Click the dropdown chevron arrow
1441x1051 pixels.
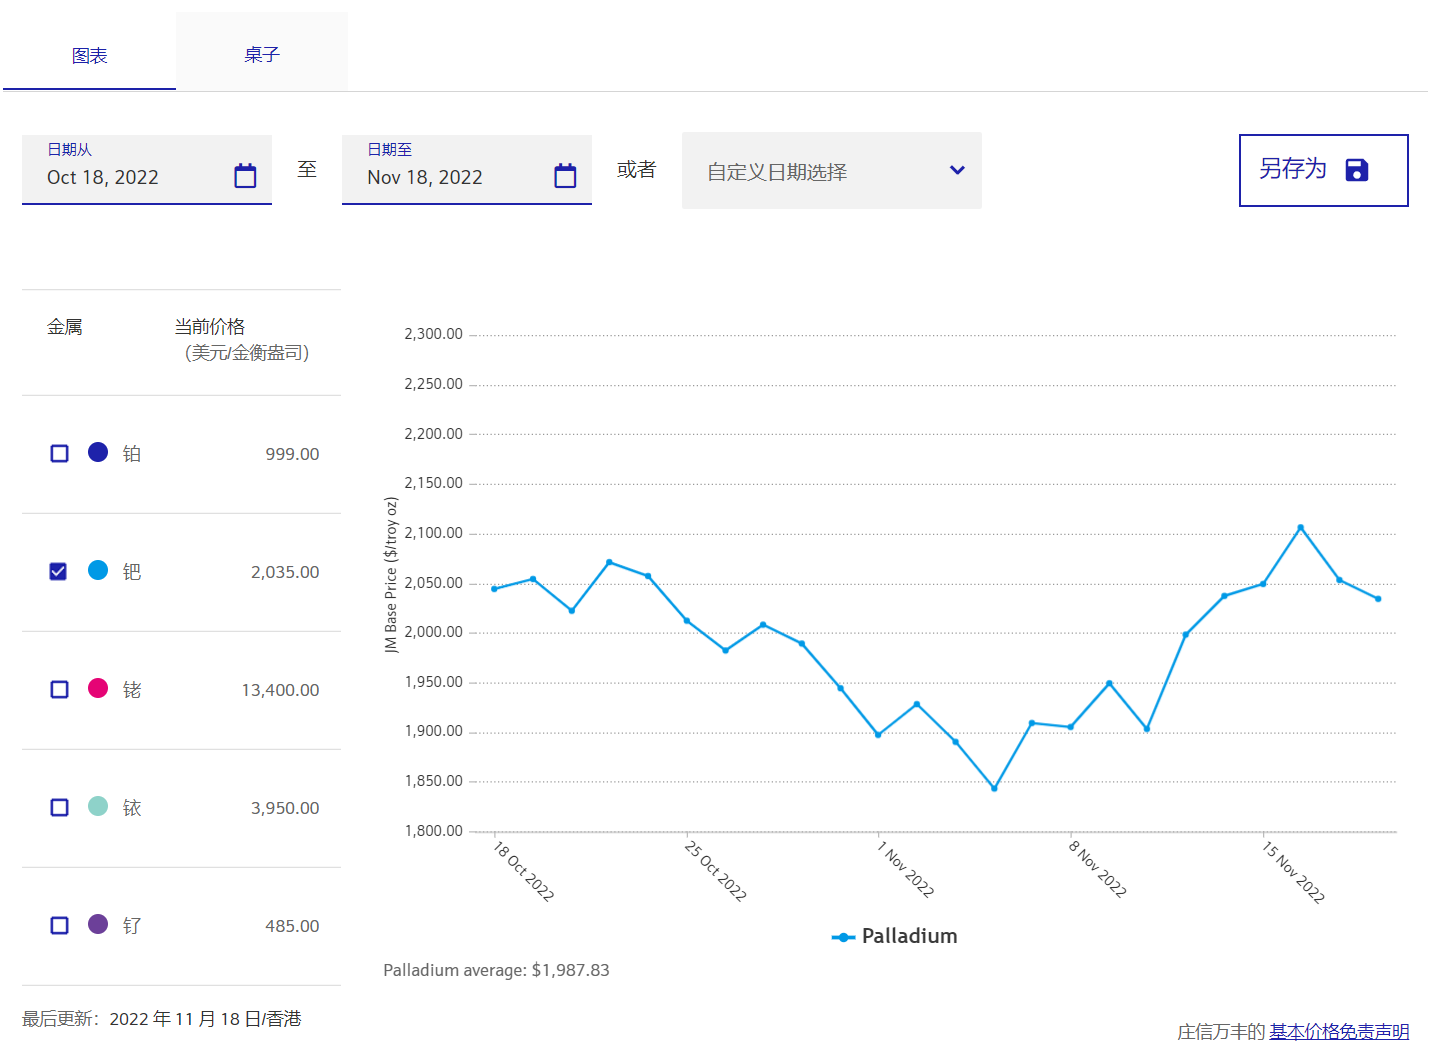click(957, 170)
